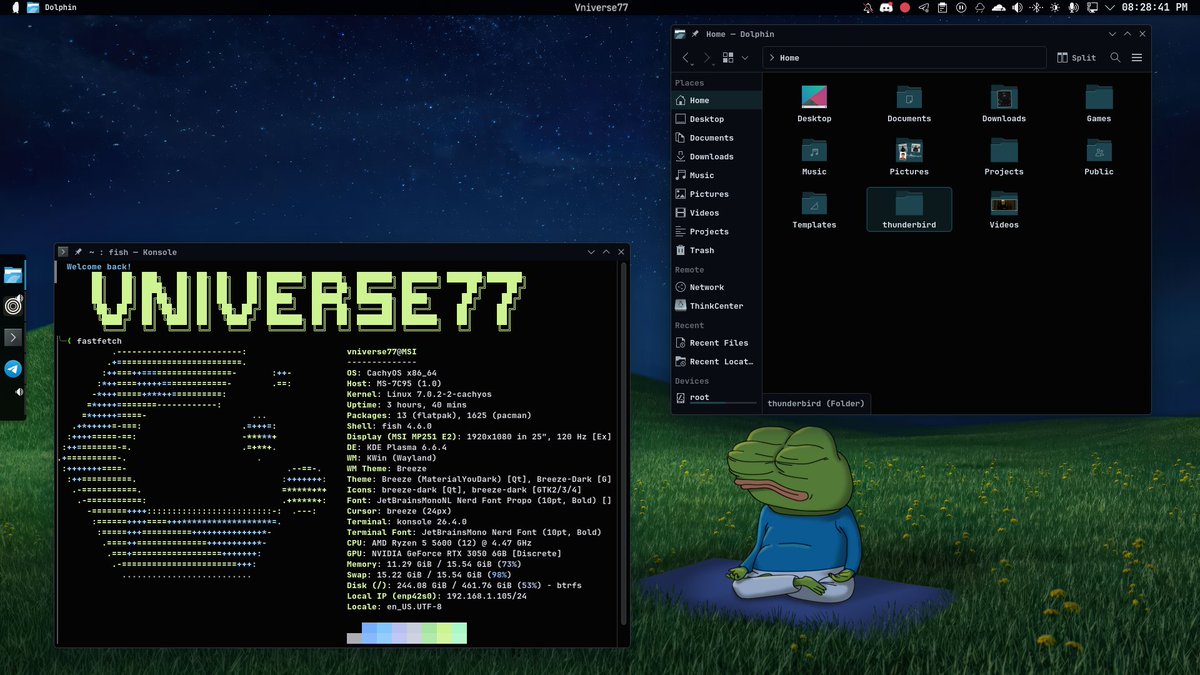1200x675 pixels.
Task: Open the volume control in the tray
Action: pos(1018,7)
